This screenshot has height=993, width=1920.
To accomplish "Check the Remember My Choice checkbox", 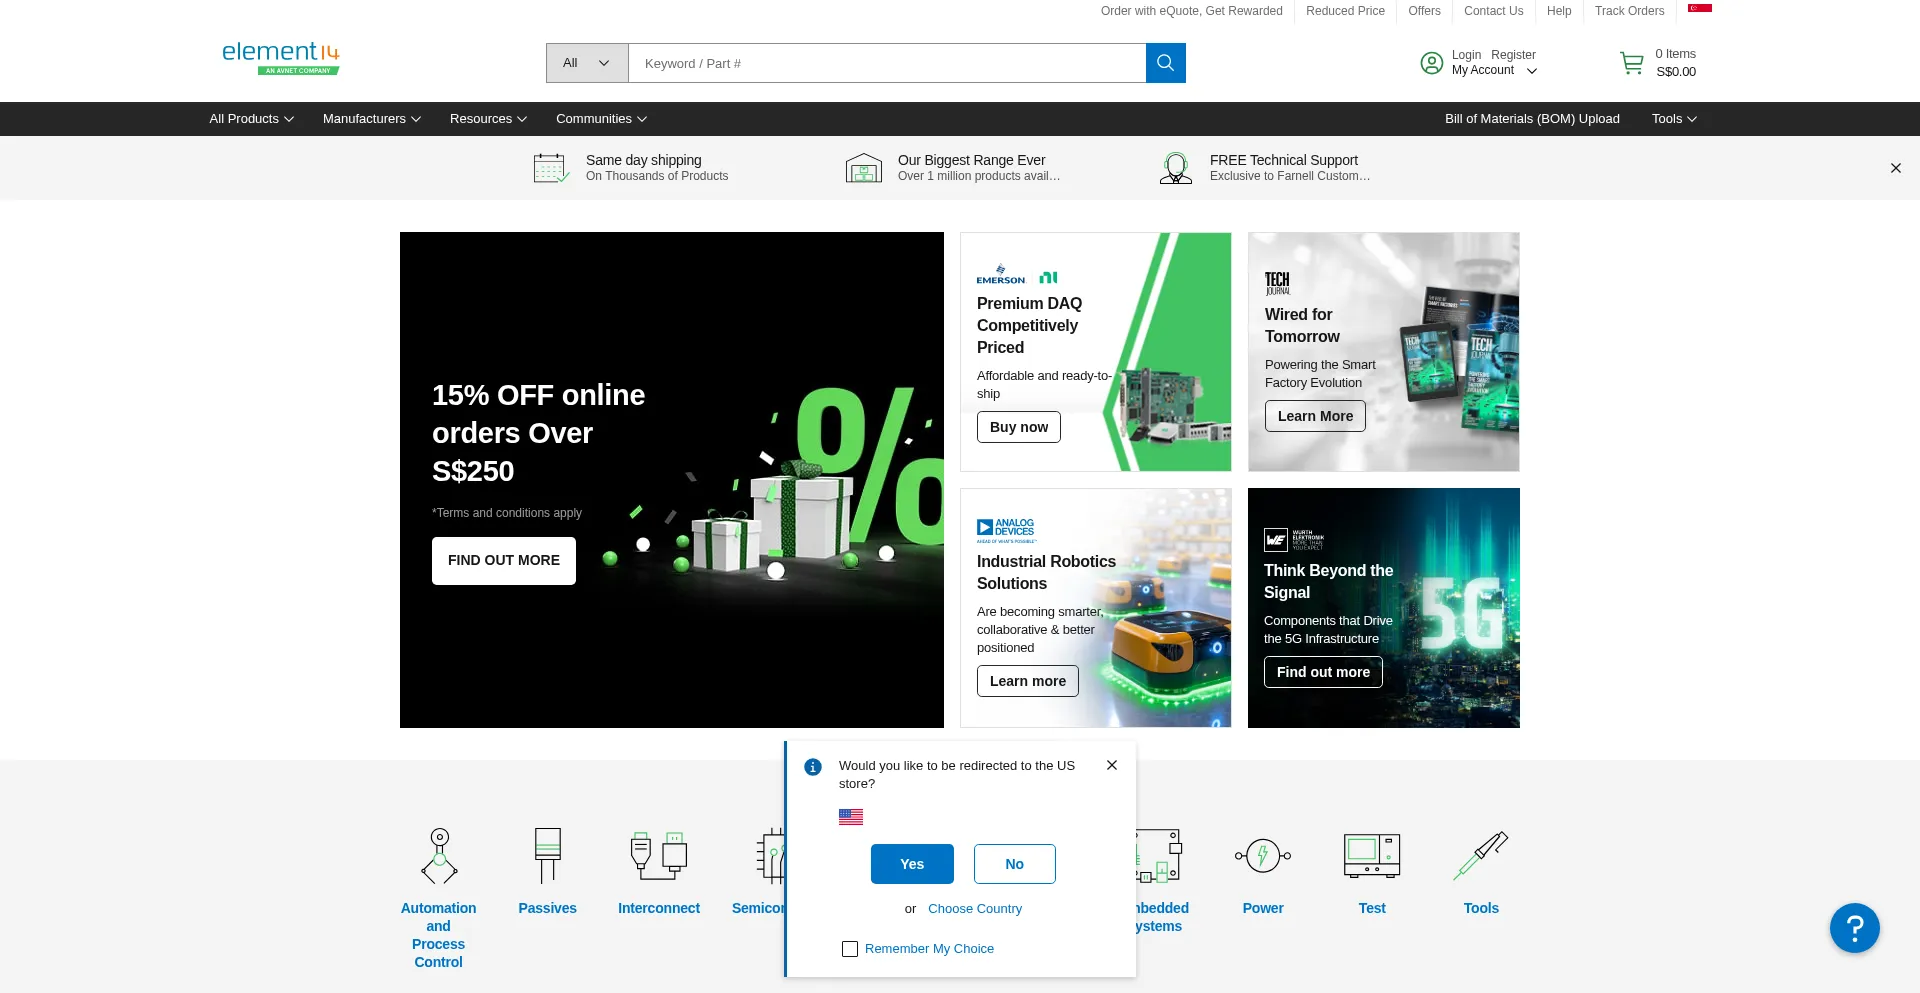I will tap(850, 949).
